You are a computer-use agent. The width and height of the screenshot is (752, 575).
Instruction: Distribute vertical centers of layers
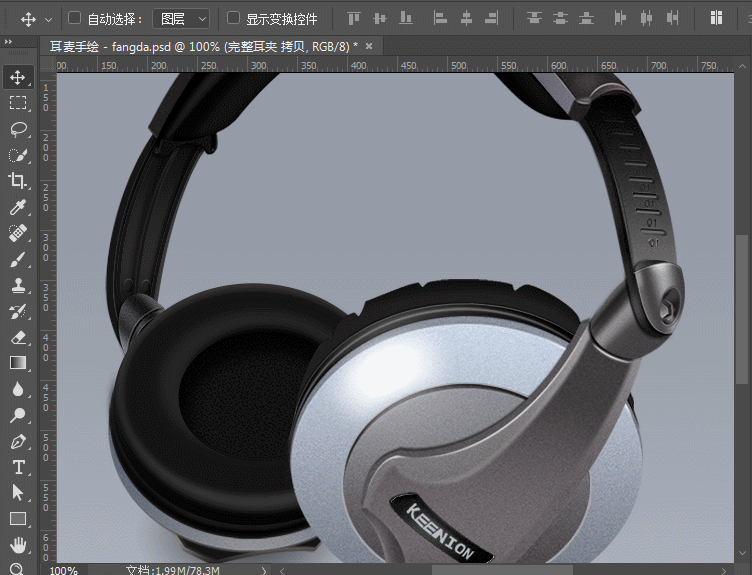click(x=560, y=18)
